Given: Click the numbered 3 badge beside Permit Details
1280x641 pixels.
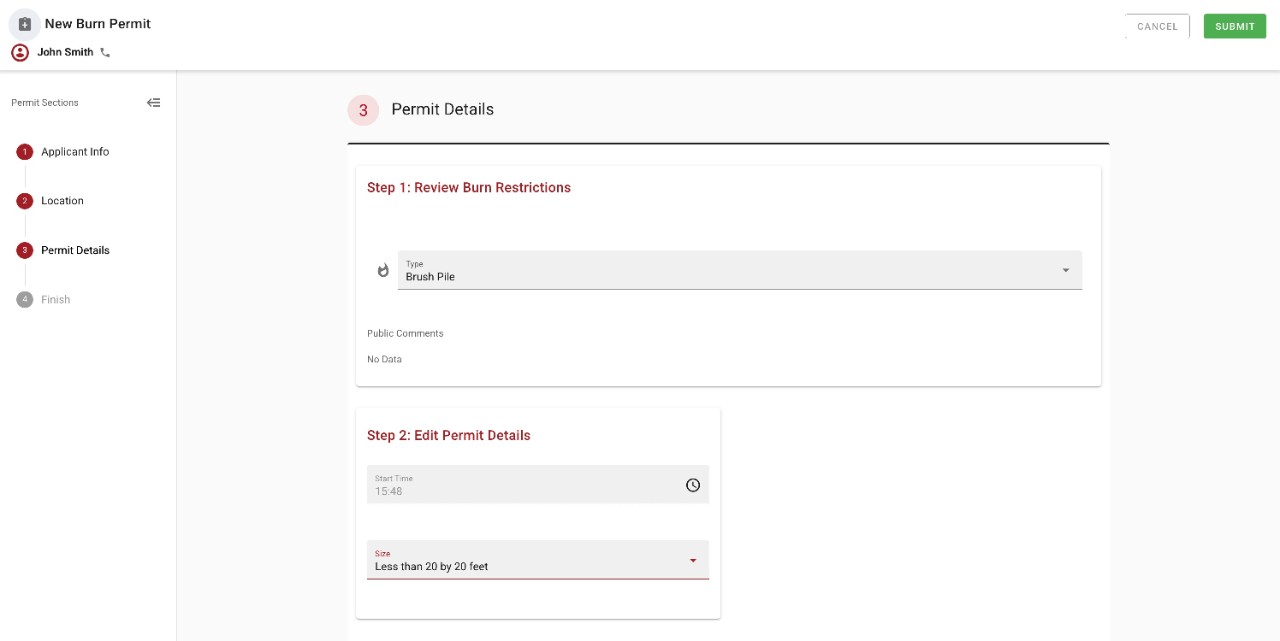Looking at the screenshot, I should (x=363, y=110).
